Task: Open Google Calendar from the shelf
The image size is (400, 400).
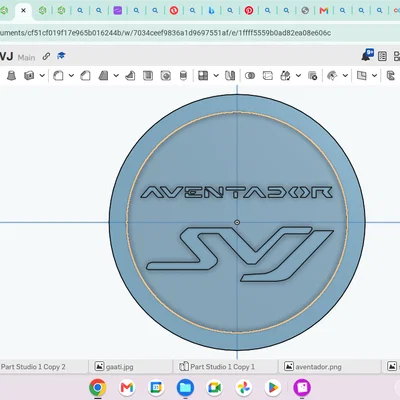Action: 156,387
